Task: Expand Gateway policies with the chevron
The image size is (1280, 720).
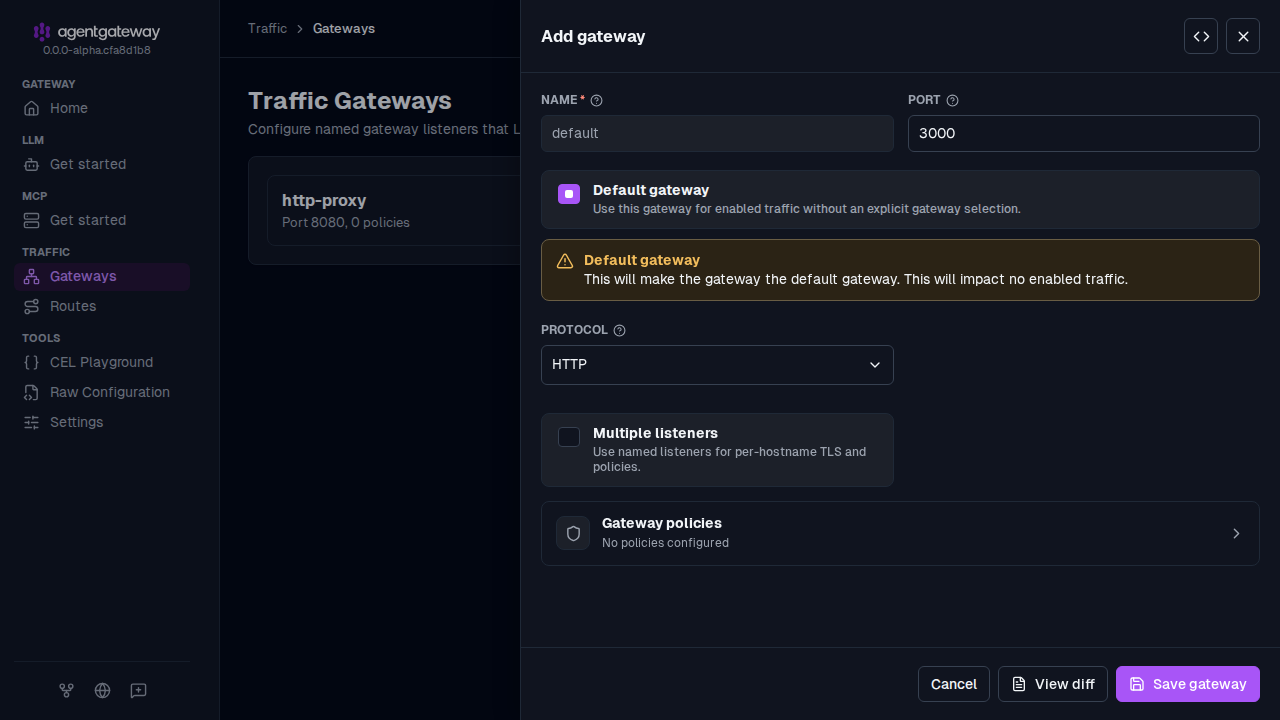Action: coord(1236,533)
